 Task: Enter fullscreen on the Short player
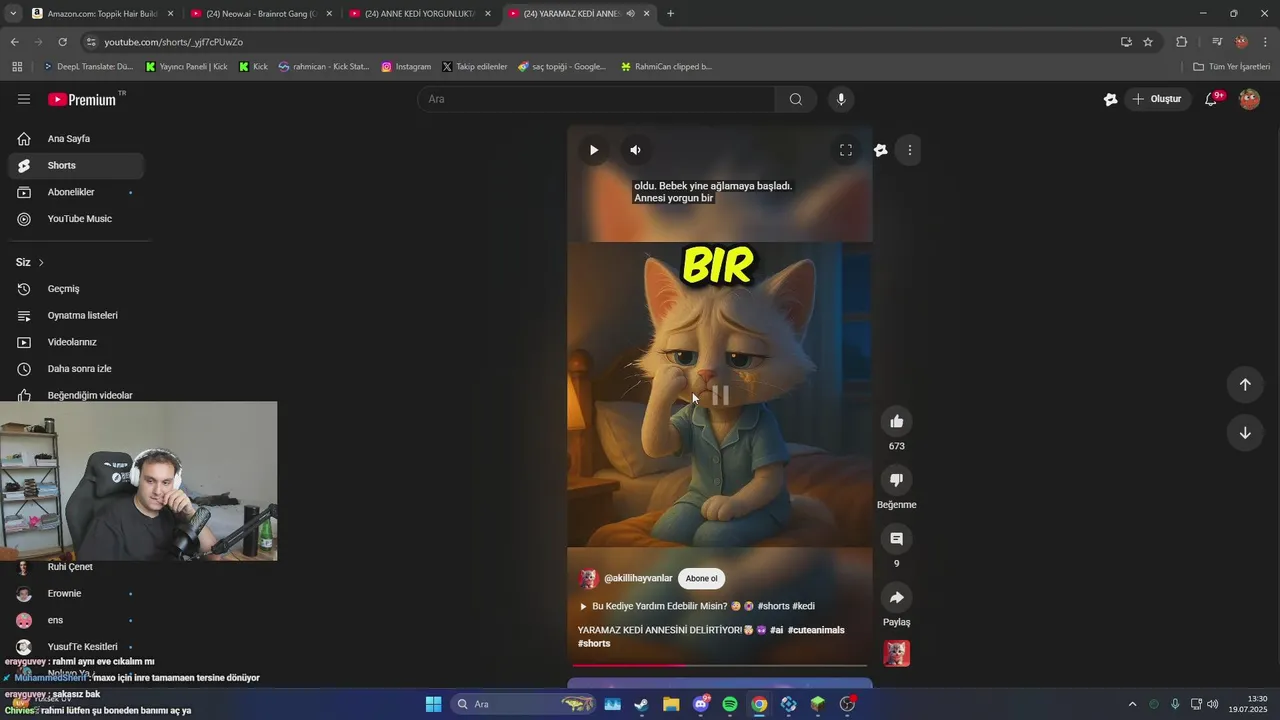(x=846, y=150)
